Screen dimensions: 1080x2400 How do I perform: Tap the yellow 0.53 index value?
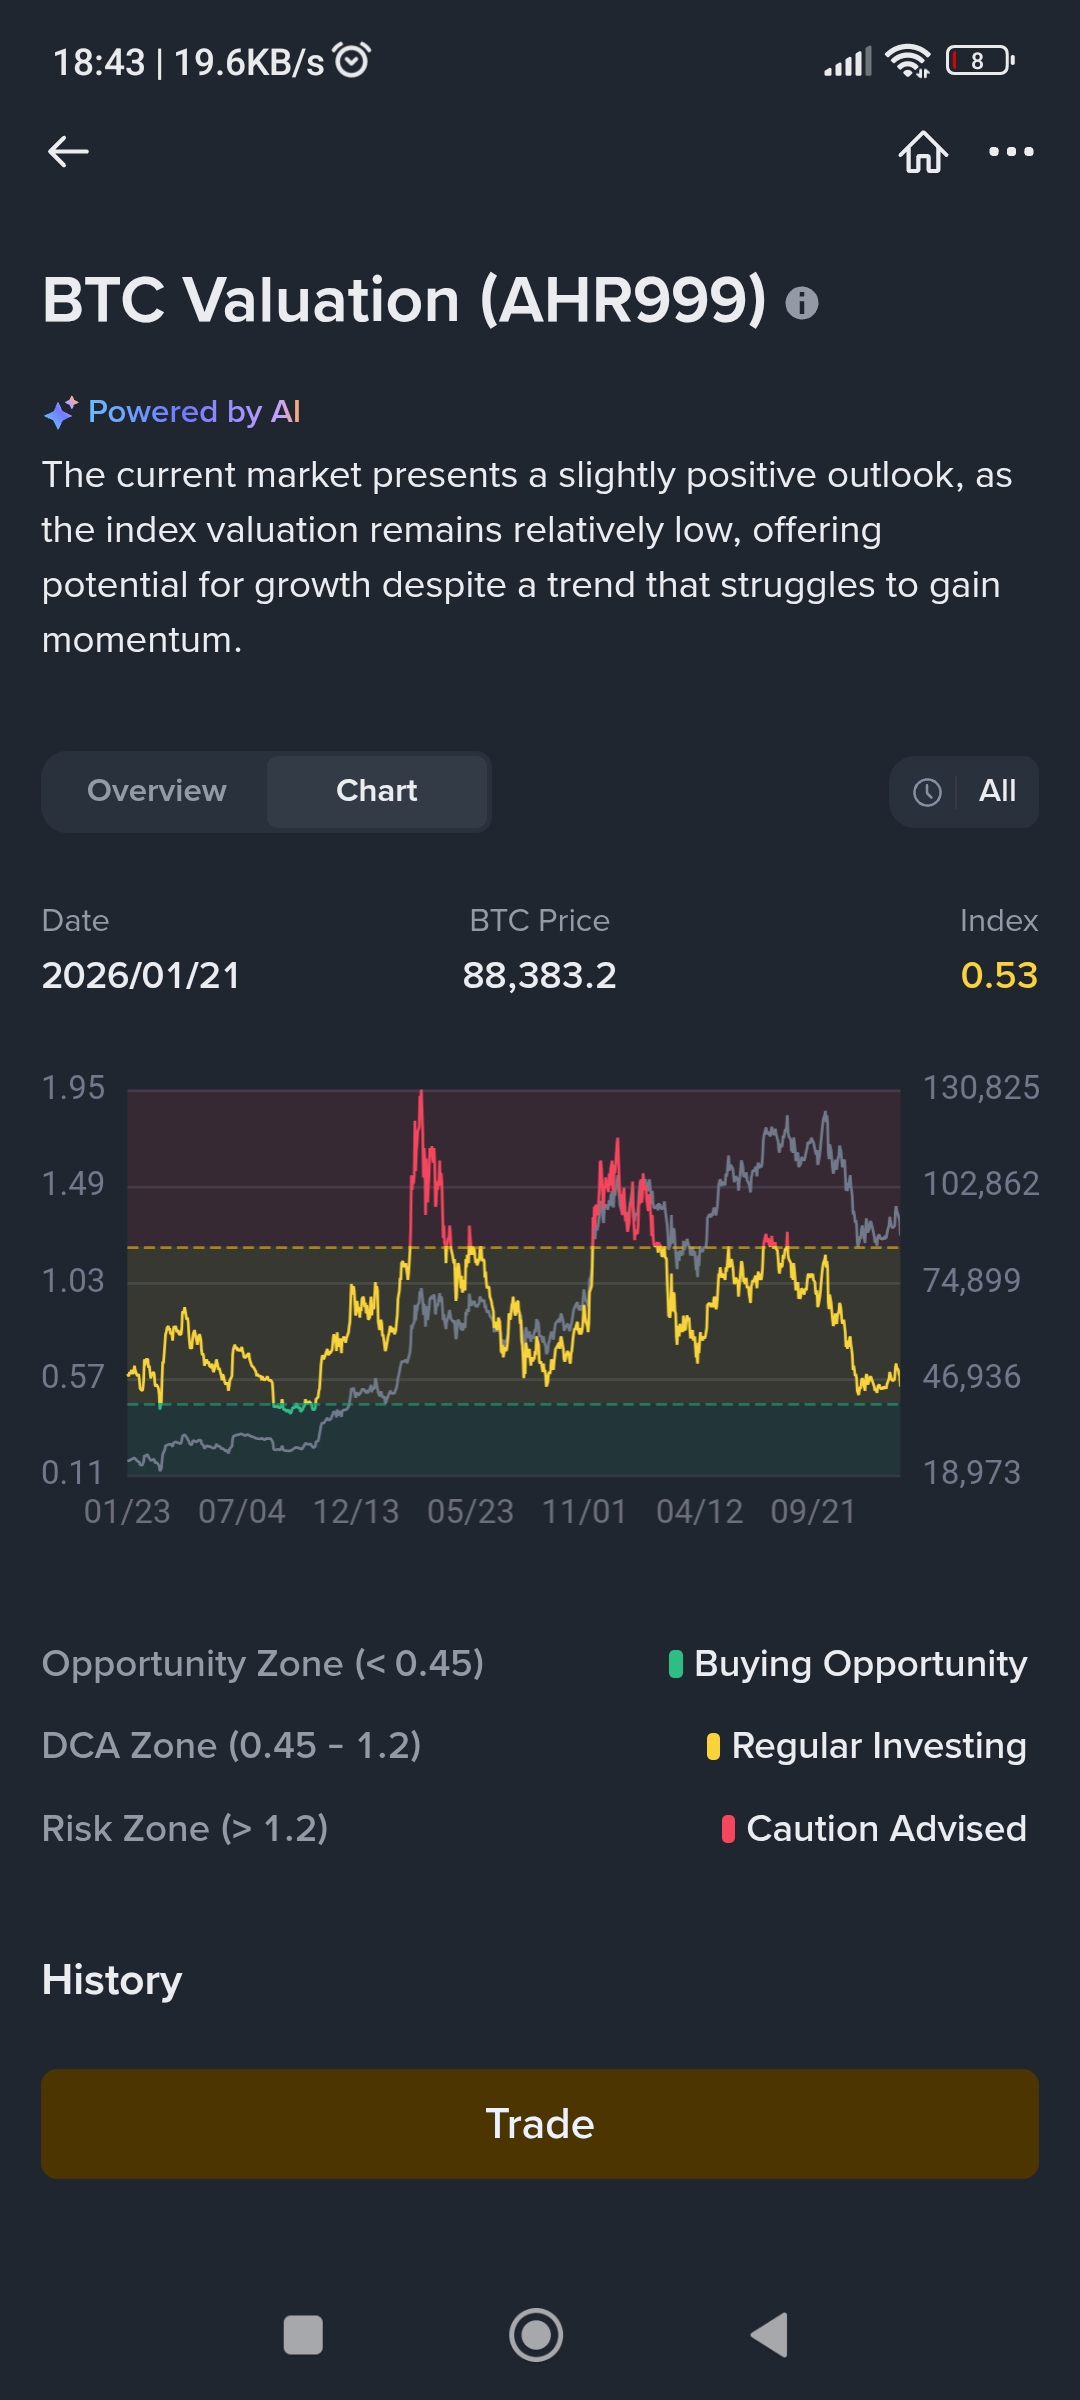[x=999, y=975]
